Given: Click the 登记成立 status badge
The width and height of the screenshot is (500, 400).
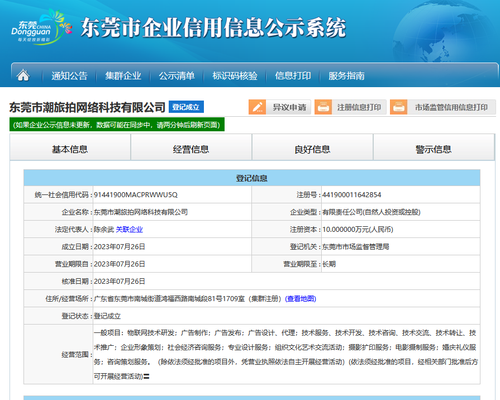Looking at the screenshot, I should click(186, 107).
